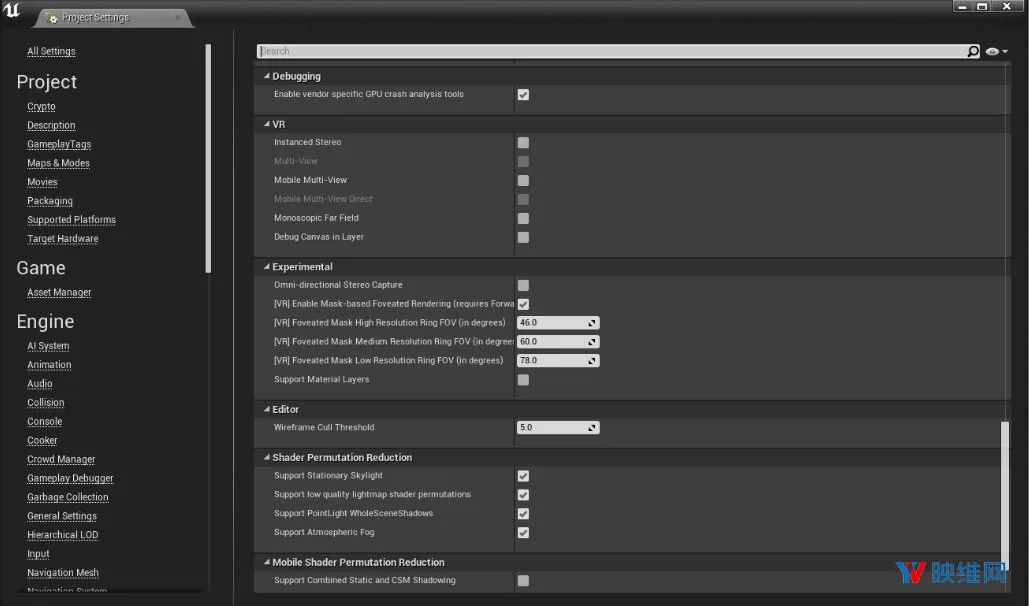Toggle Mobile Multi-View checkbox
1029x606 pixels.
523,181
